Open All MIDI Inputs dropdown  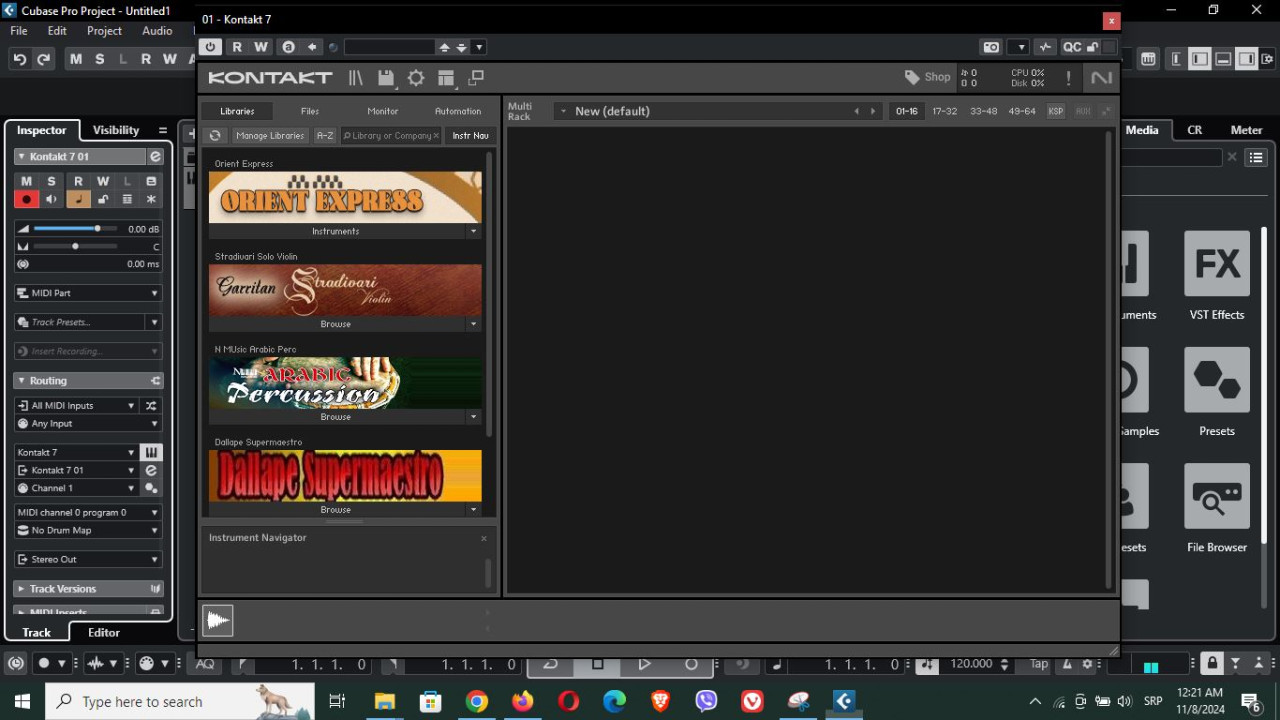[77, 406]
